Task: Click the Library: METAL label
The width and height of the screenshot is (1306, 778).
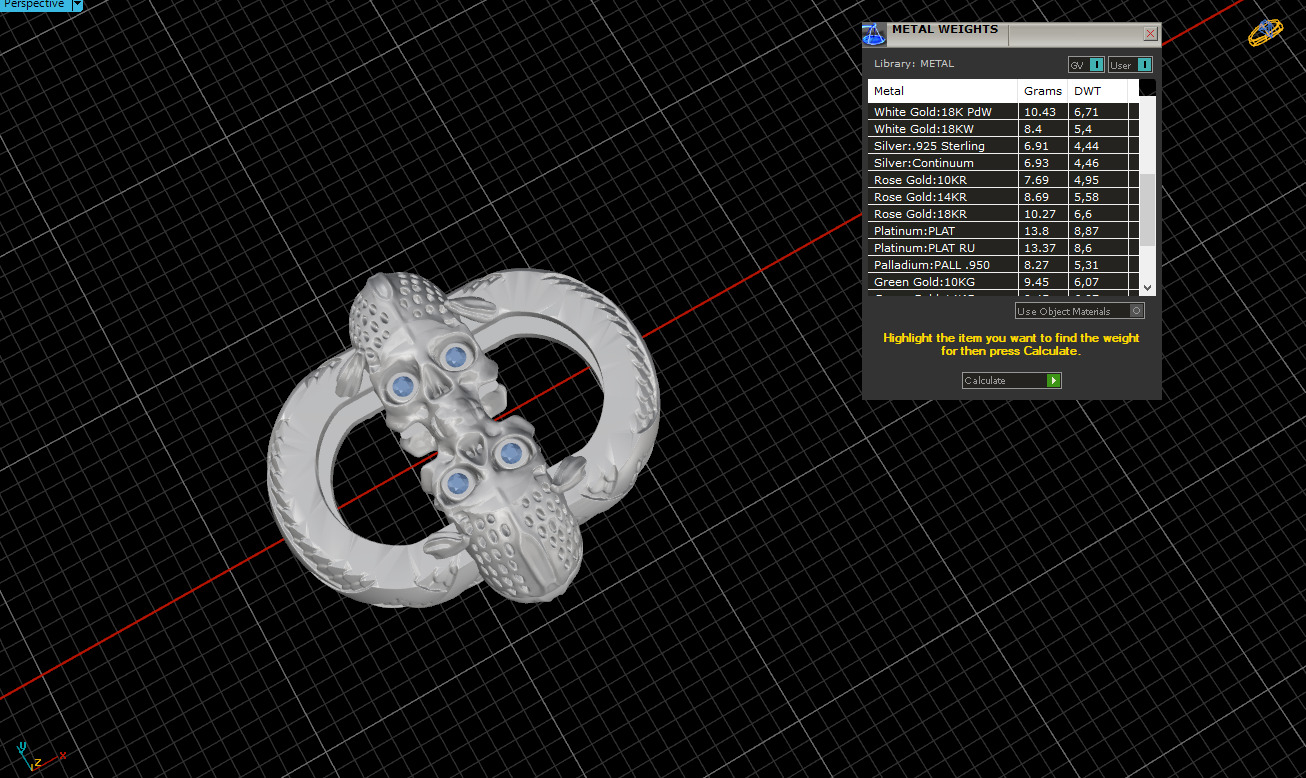Action: point(914,64)
